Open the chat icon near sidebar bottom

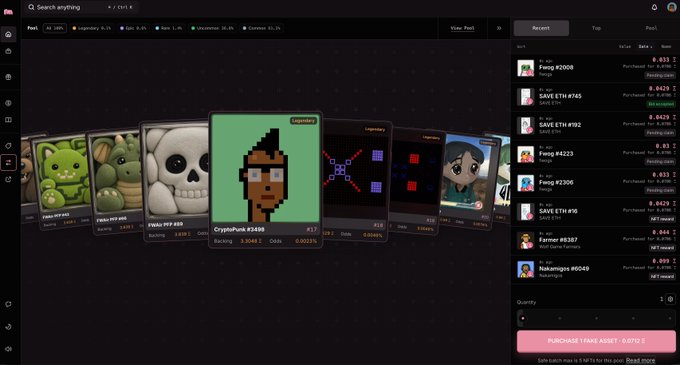point(8,304)
